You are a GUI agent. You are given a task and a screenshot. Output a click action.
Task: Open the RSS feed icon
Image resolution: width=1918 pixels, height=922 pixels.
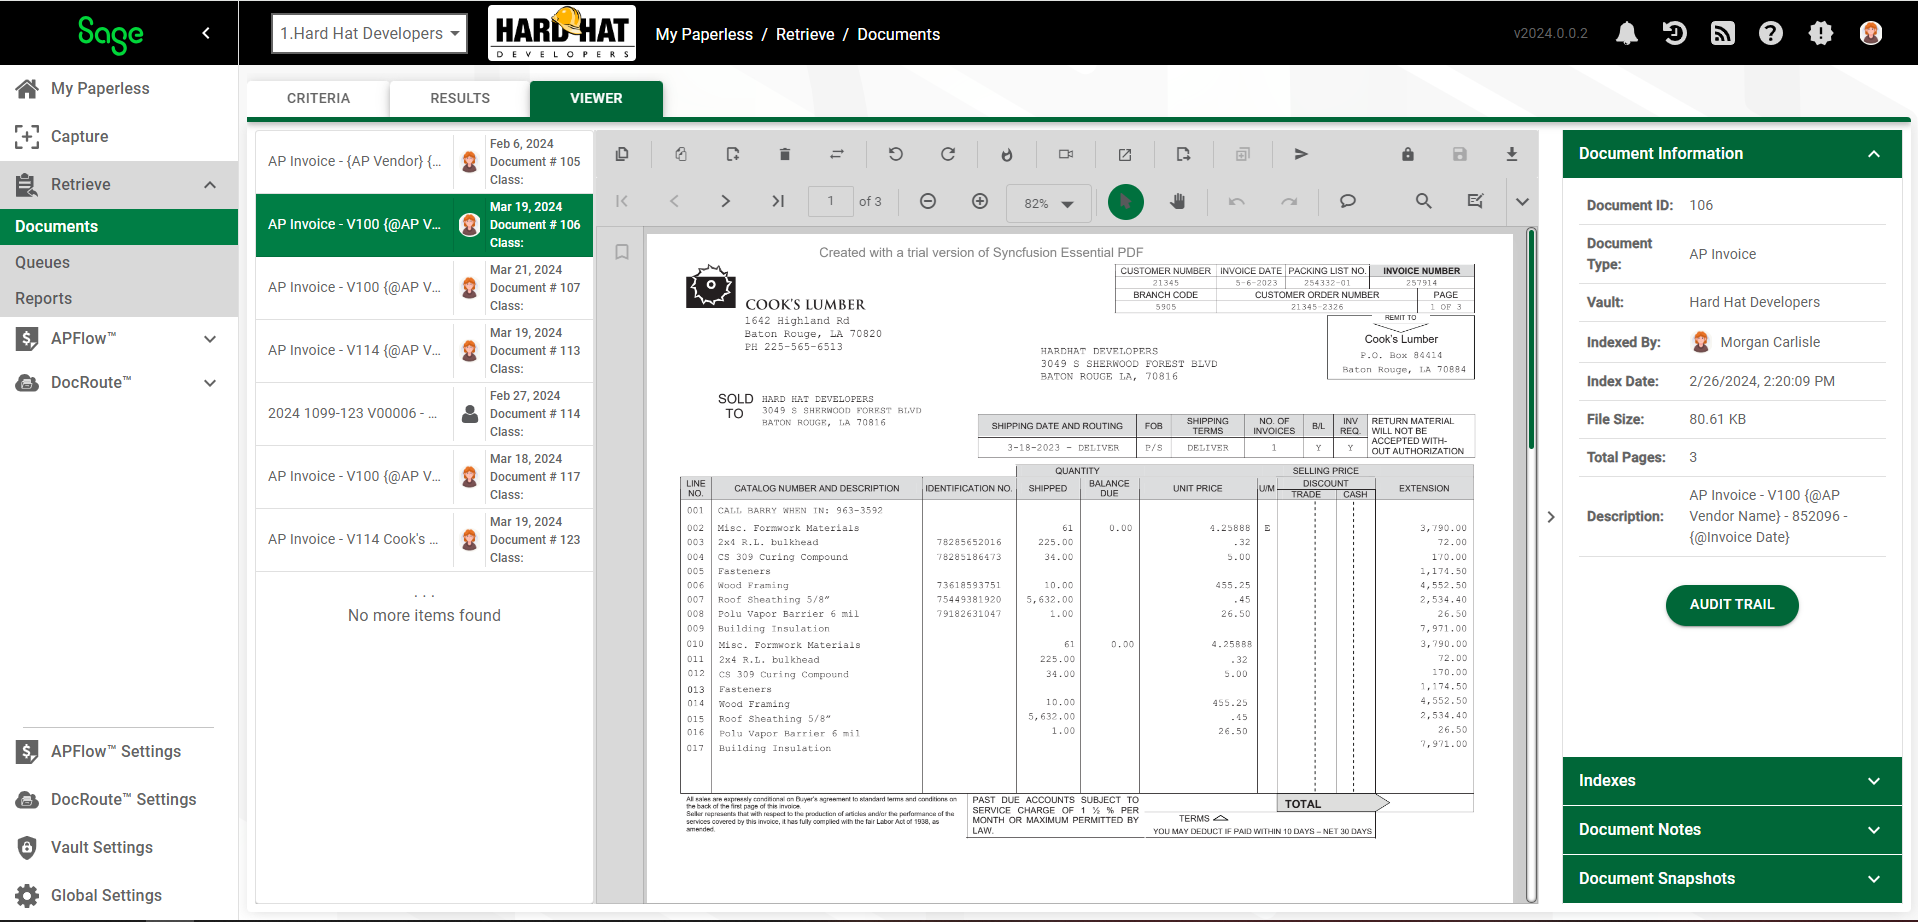pos(1723,33)
